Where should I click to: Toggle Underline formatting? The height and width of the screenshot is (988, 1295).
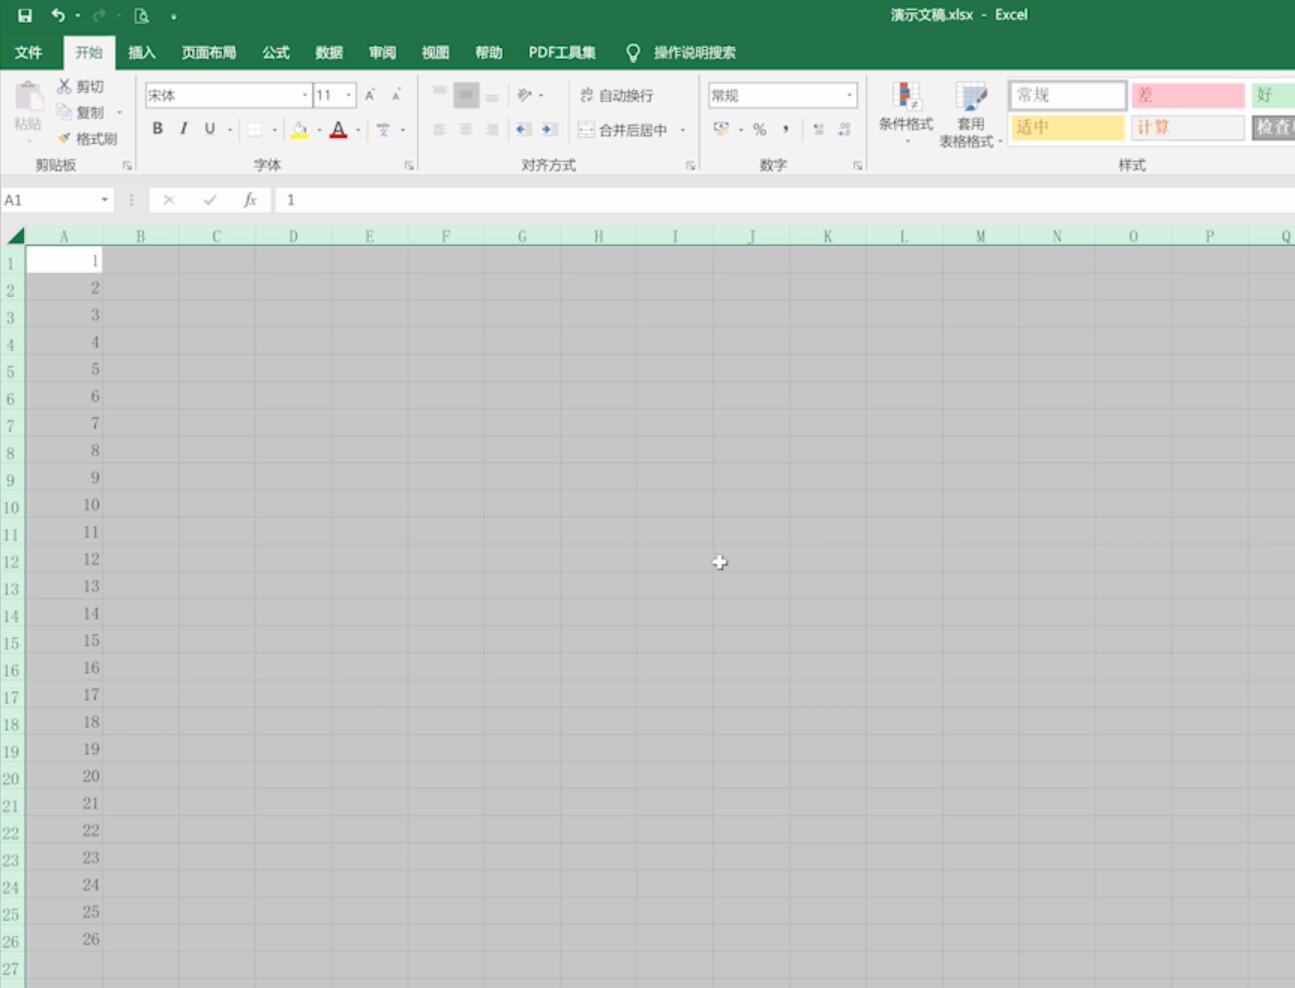coord(209,128)
